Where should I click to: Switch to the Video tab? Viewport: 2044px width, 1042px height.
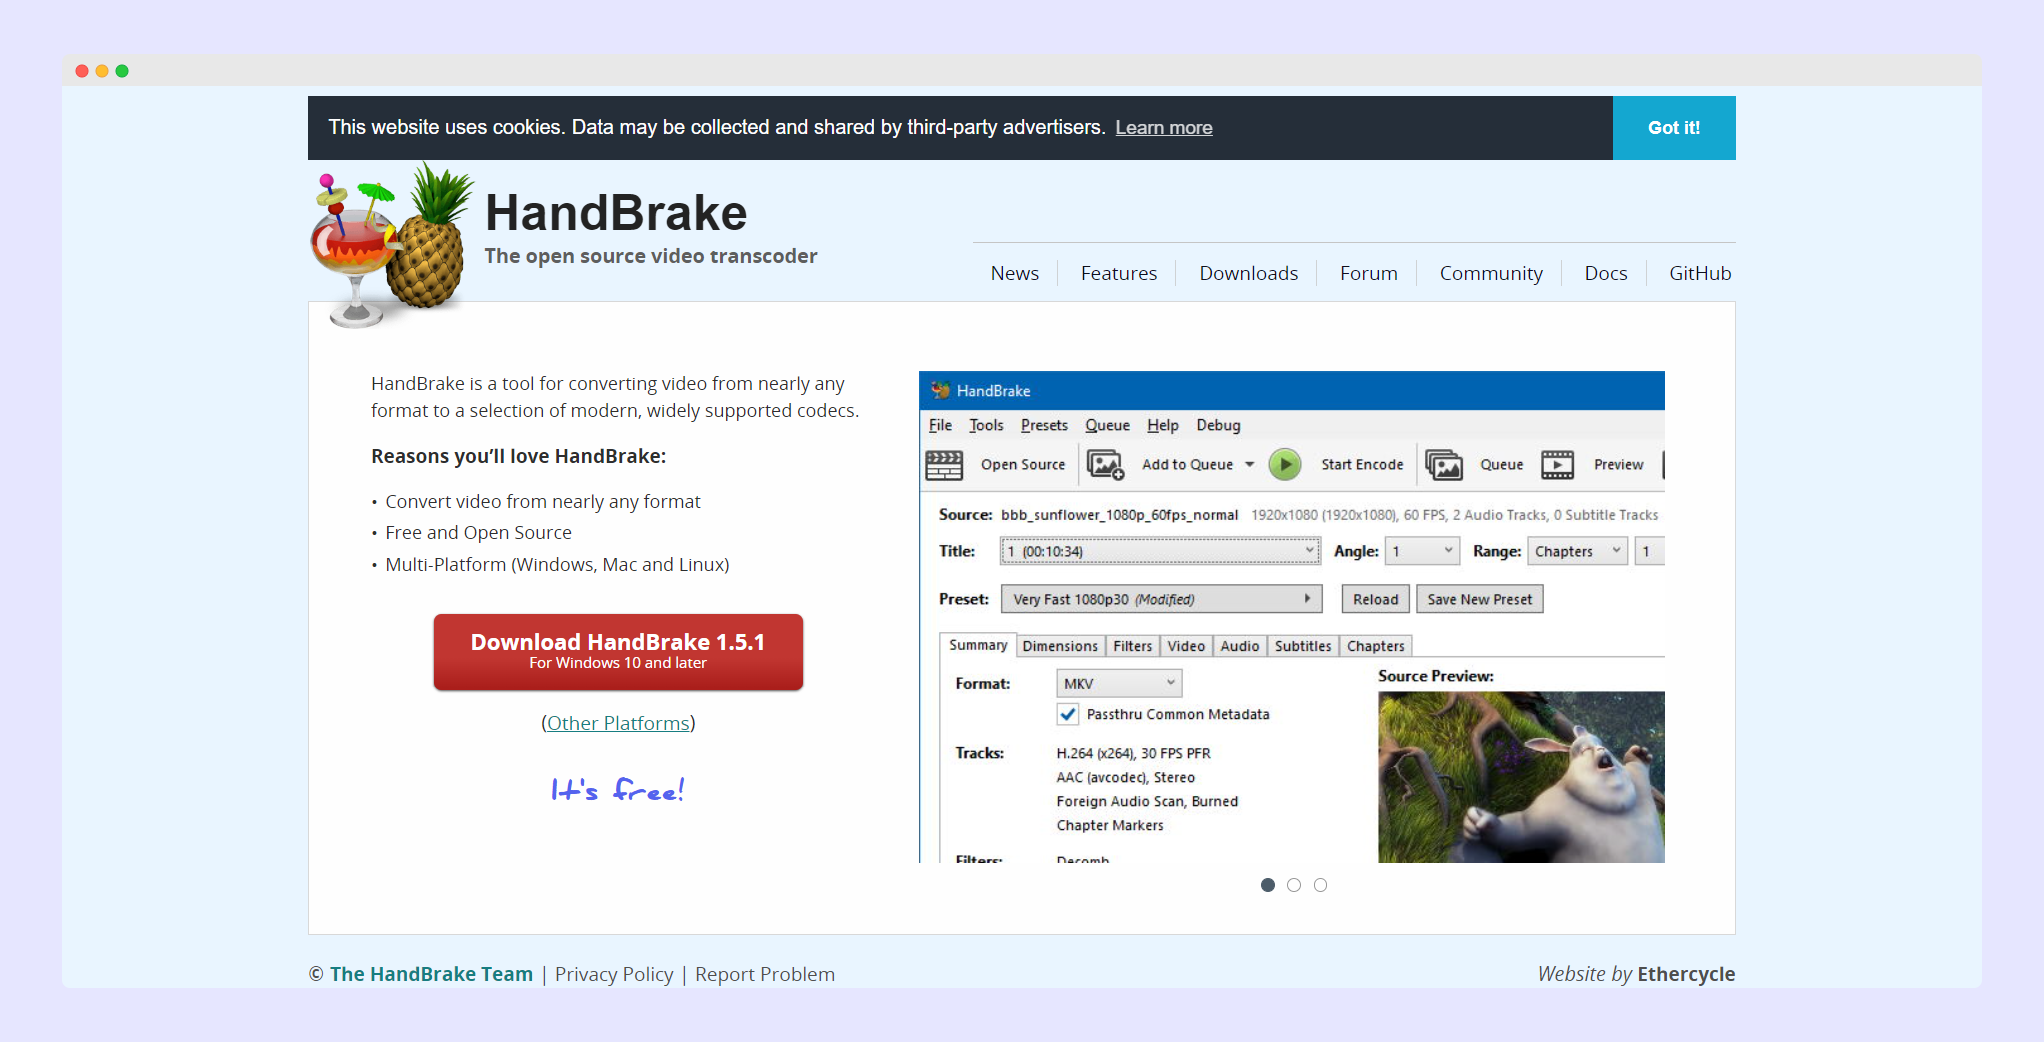pyautogui.click(x=1185, y=645)
